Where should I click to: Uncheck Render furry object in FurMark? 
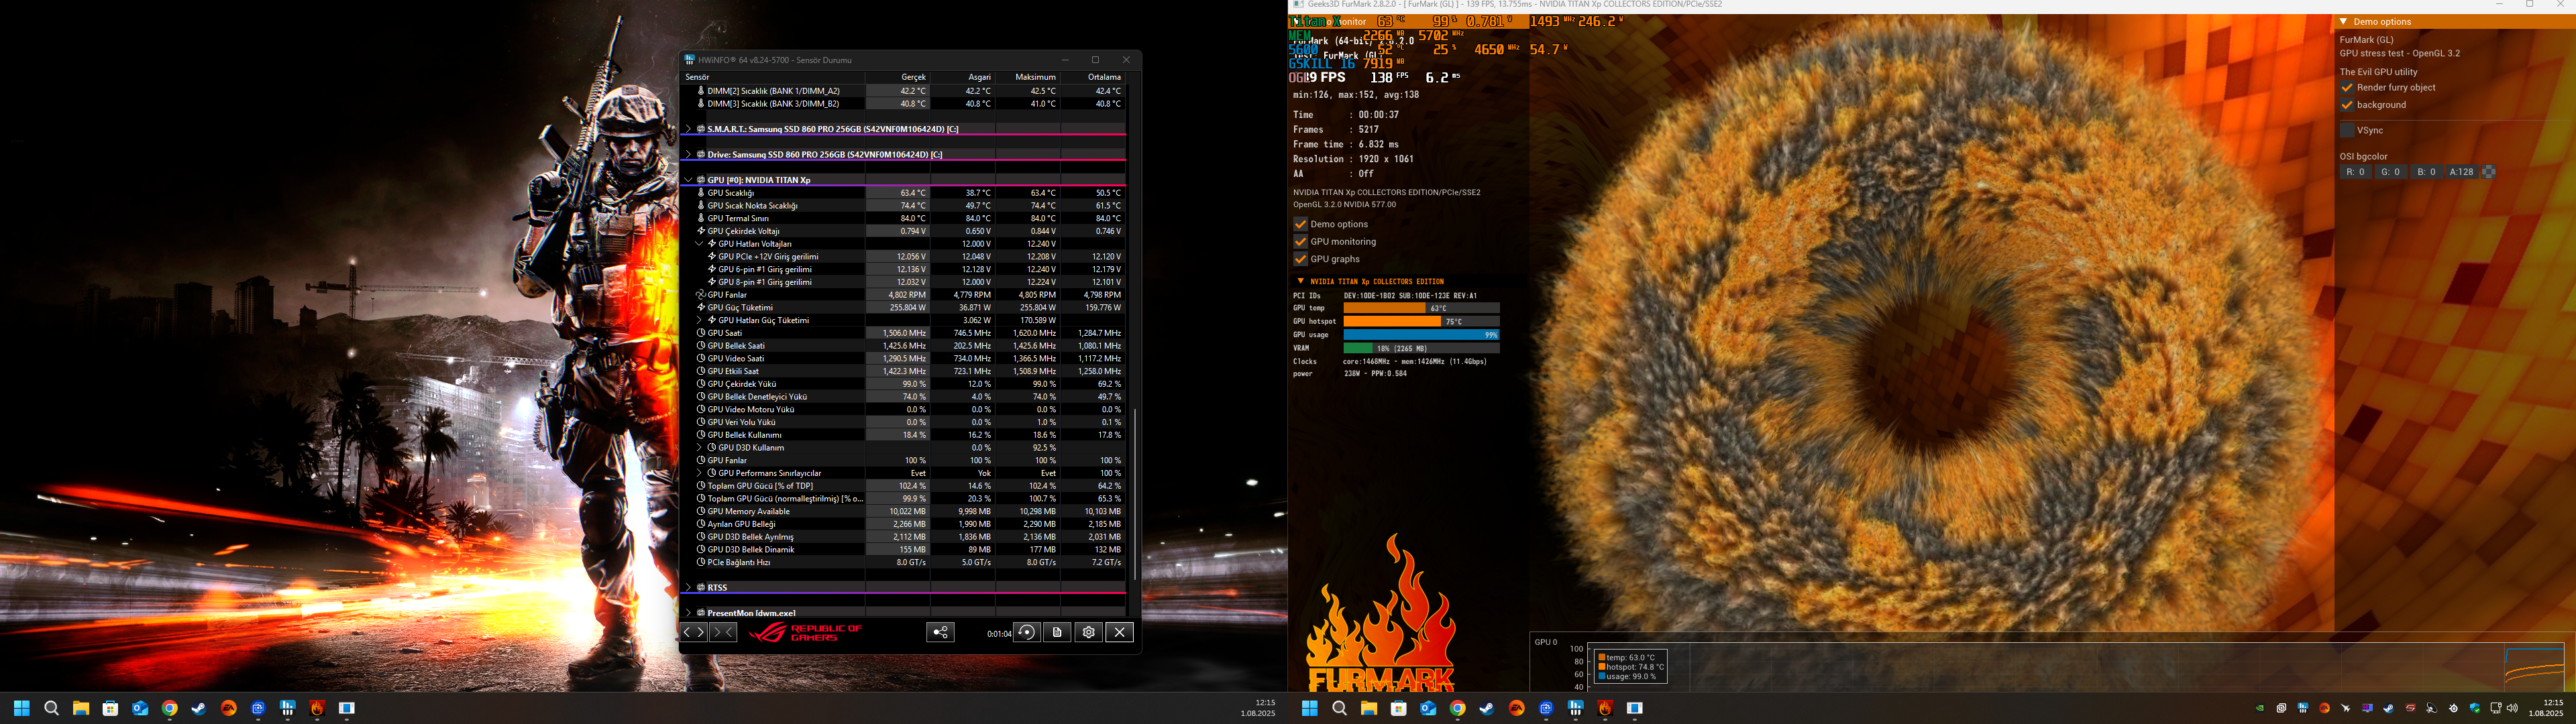(2347, 88)
